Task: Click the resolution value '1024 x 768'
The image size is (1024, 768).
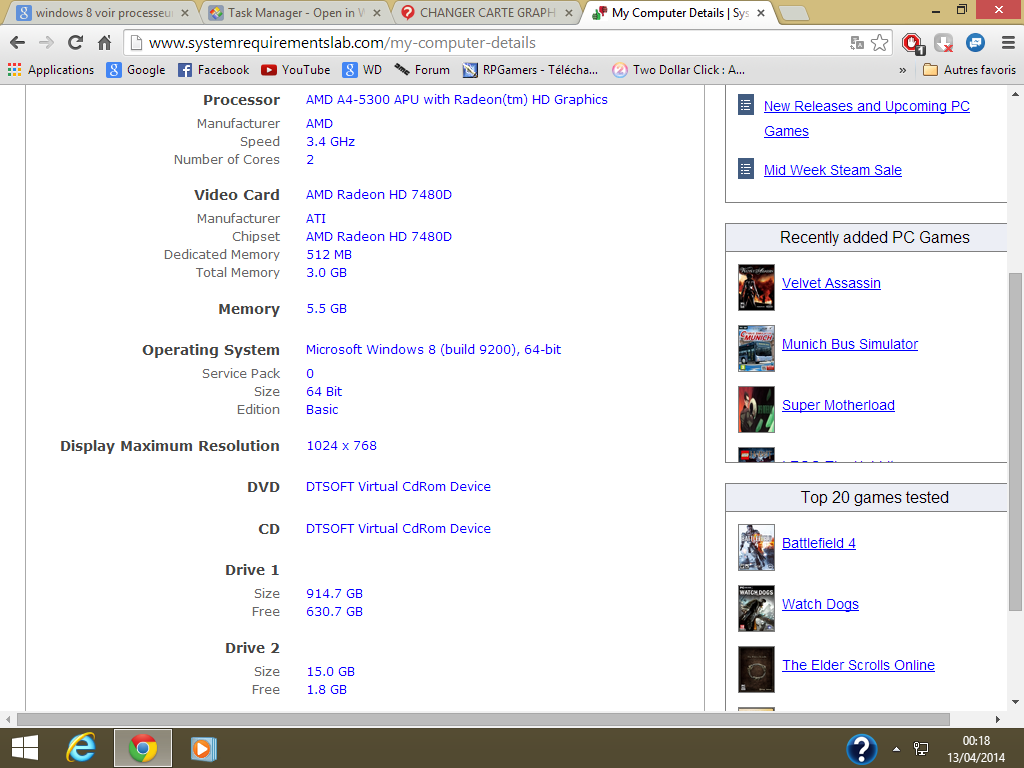Action: pos(342,445)
